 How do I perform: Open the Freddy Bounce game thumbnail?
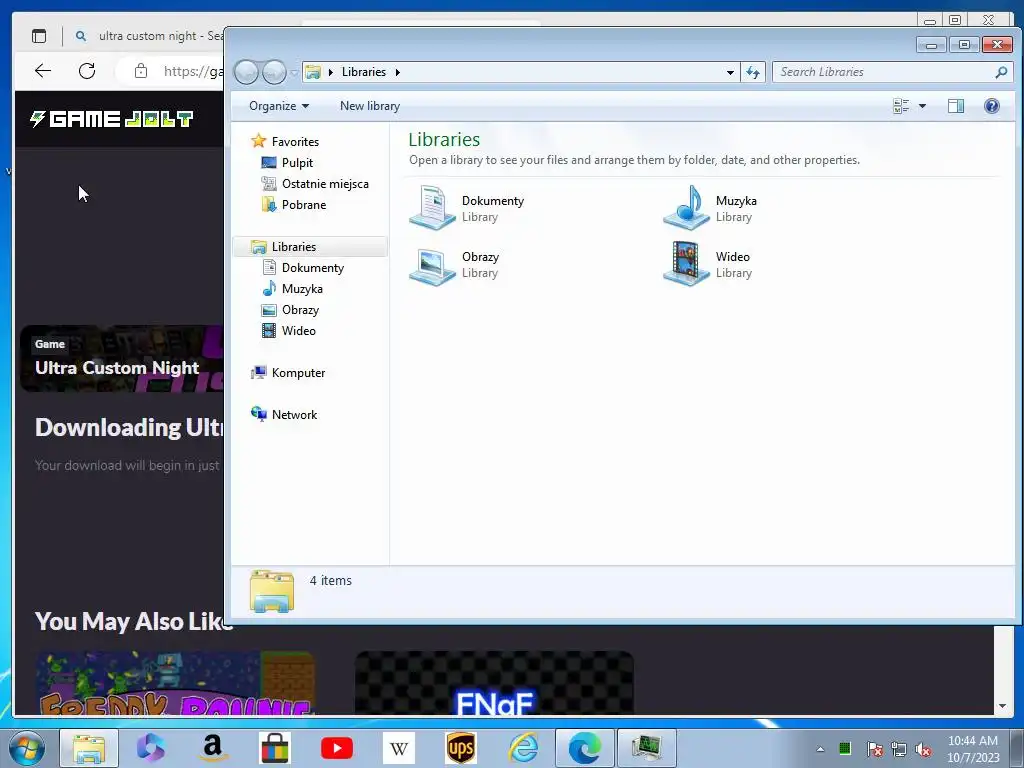pos(175,682)
